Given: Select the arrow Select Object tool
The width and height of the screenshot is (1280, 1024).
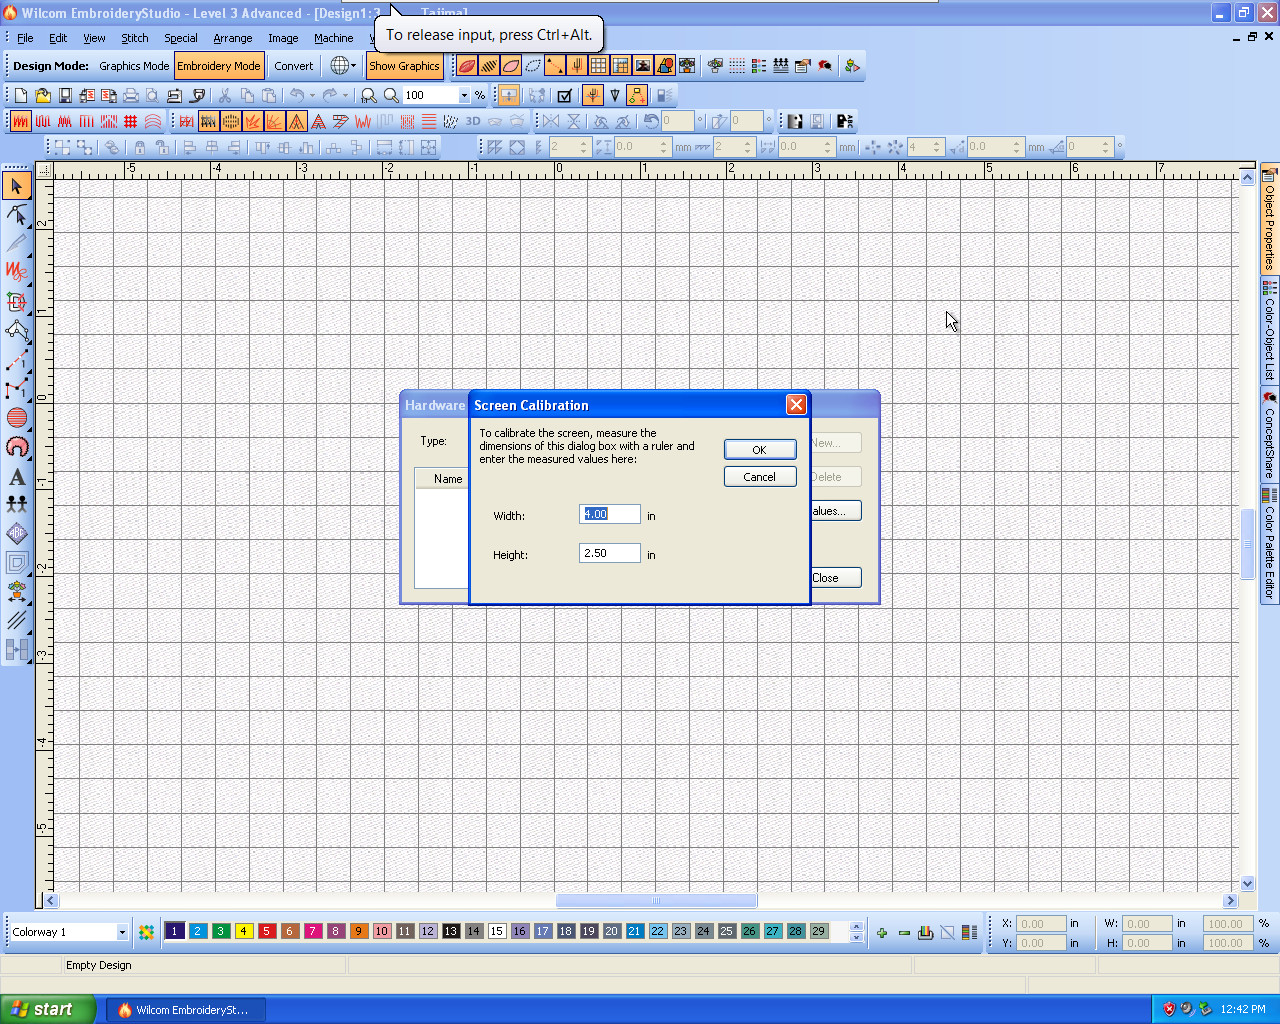Looking at the screenshot, I should click(17, 186).
